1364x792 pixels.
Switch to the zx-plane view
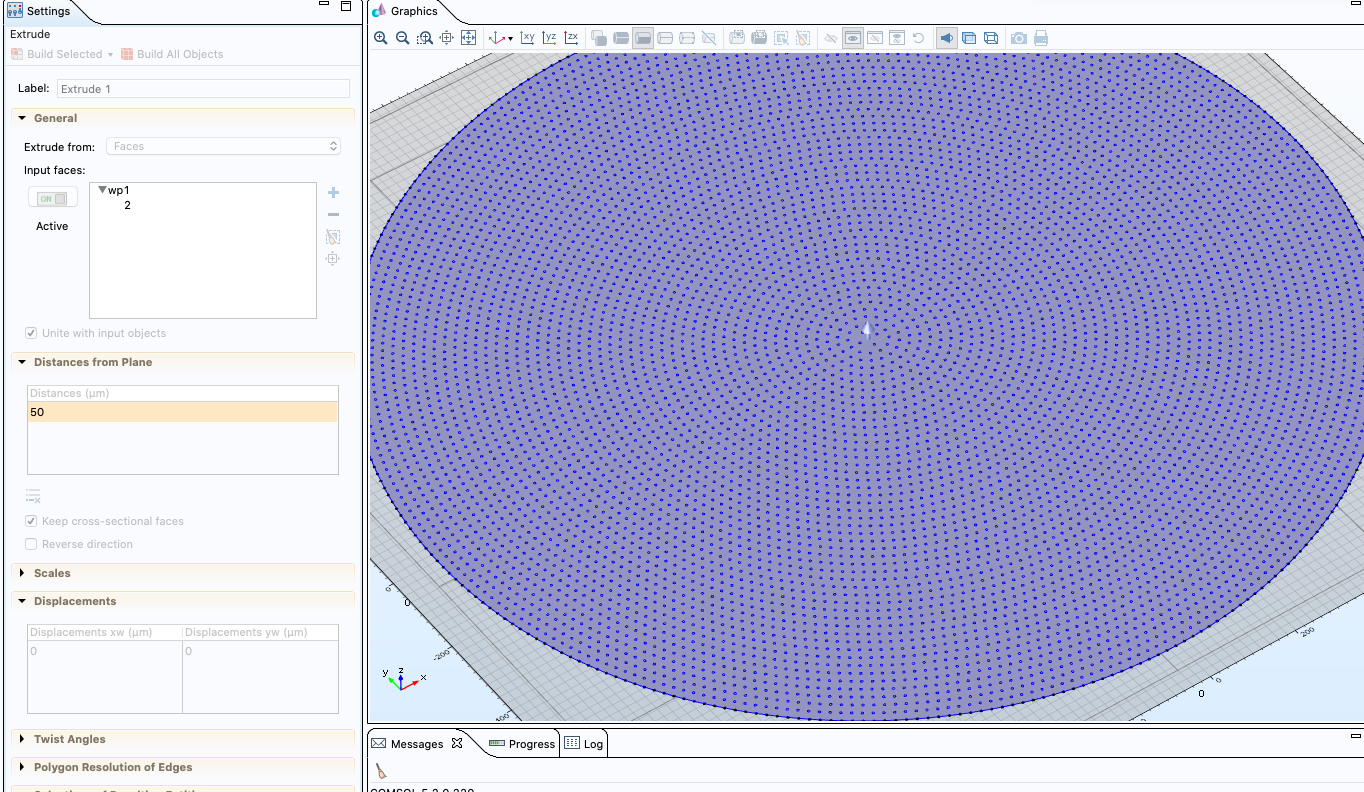click(571, 38)
